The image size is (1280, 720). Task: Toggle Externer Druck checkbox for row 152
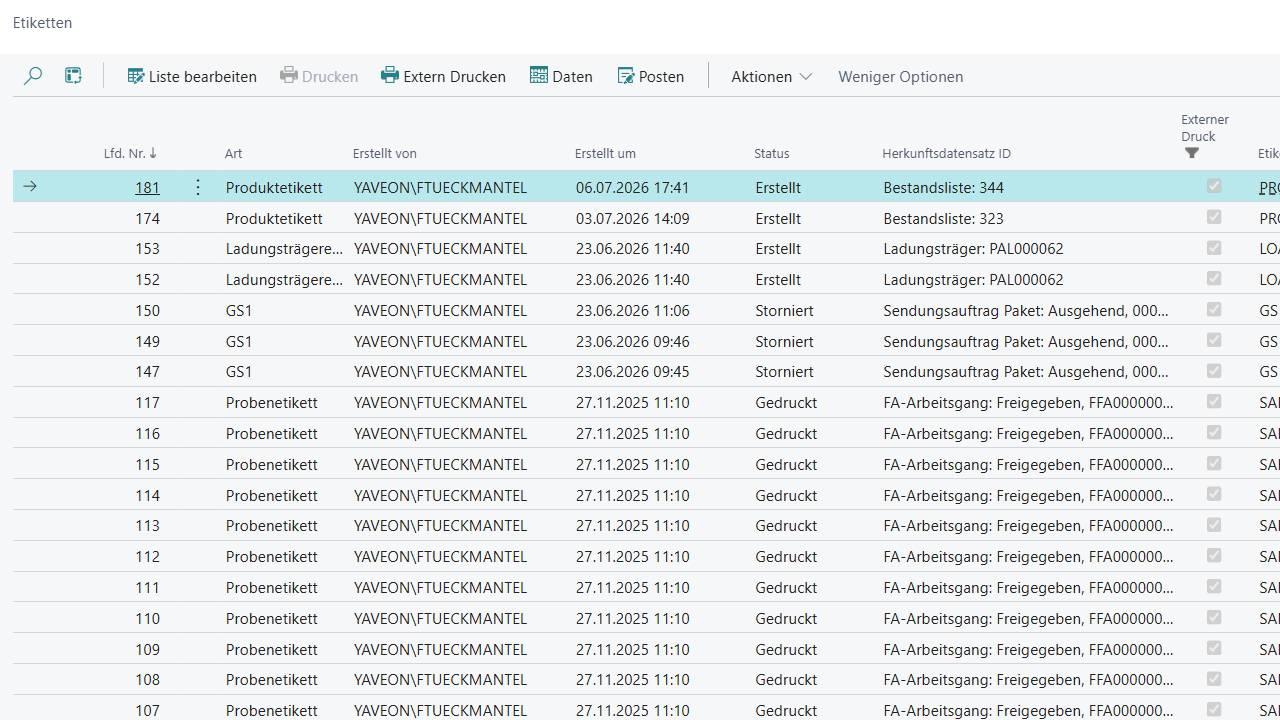(1214, 279)
